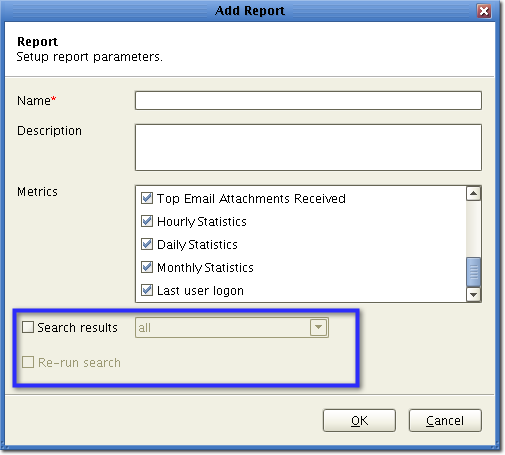This screenshot has width=505, height=455.
Task: Close the Add Report dialog
Action: coord(484,11)
